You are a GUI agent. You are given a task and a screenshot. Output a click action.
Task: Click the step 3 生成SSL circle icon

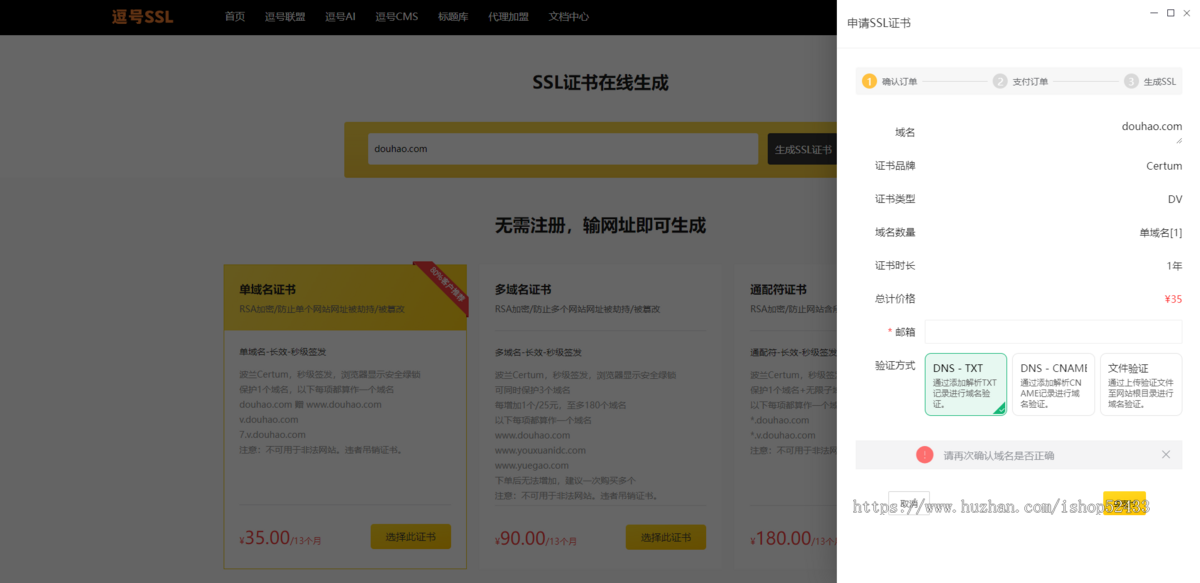1131,81
